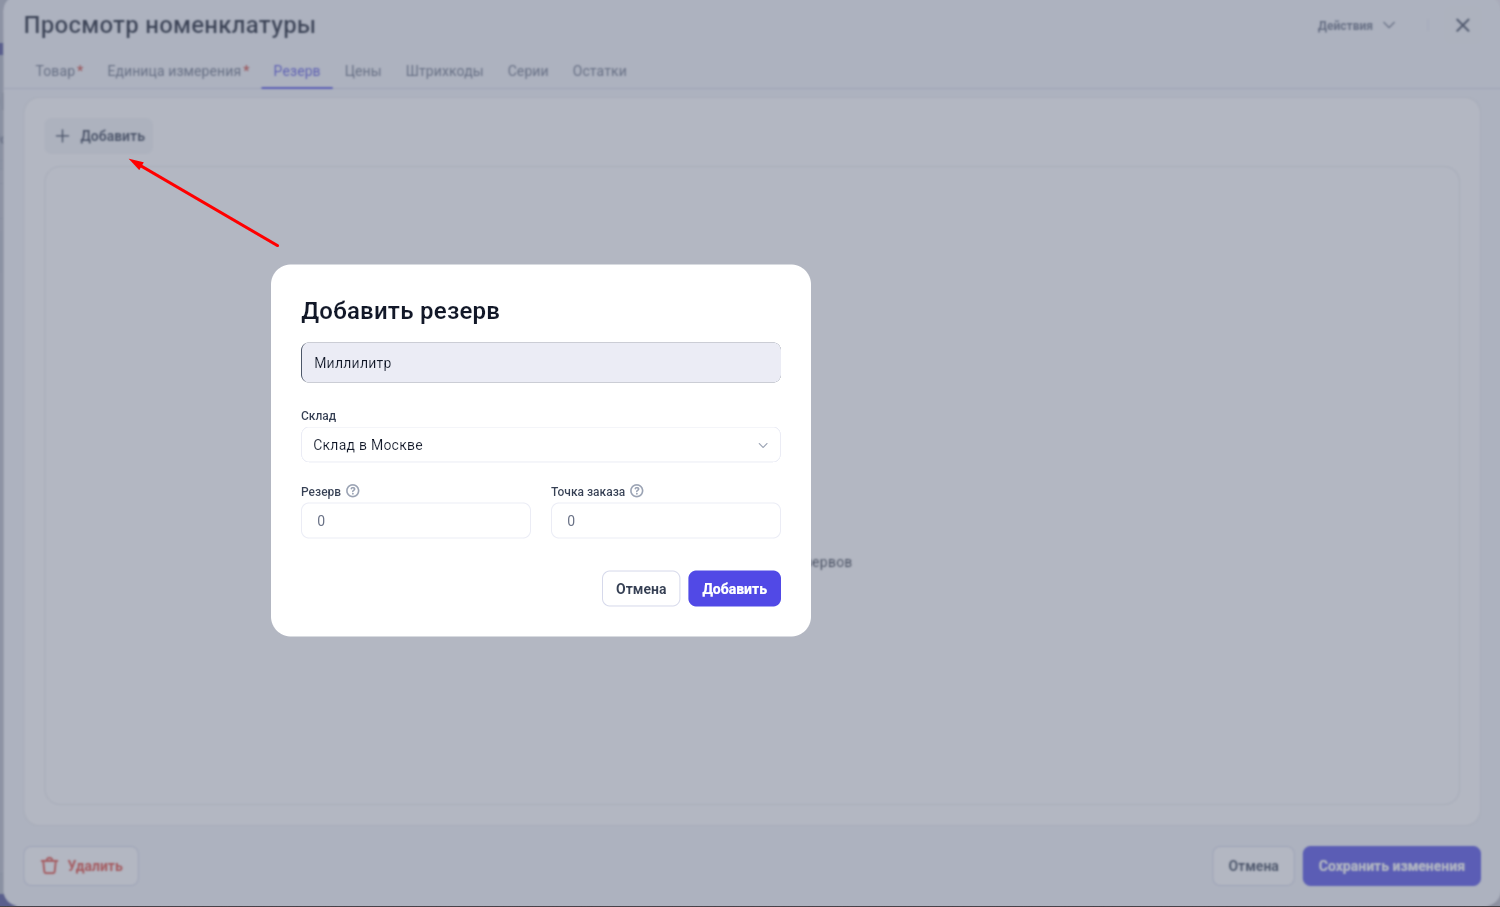The image size is (1500, 907).
Task: Click the help icon next to Резерв label
Action: (x=353, y=491)
